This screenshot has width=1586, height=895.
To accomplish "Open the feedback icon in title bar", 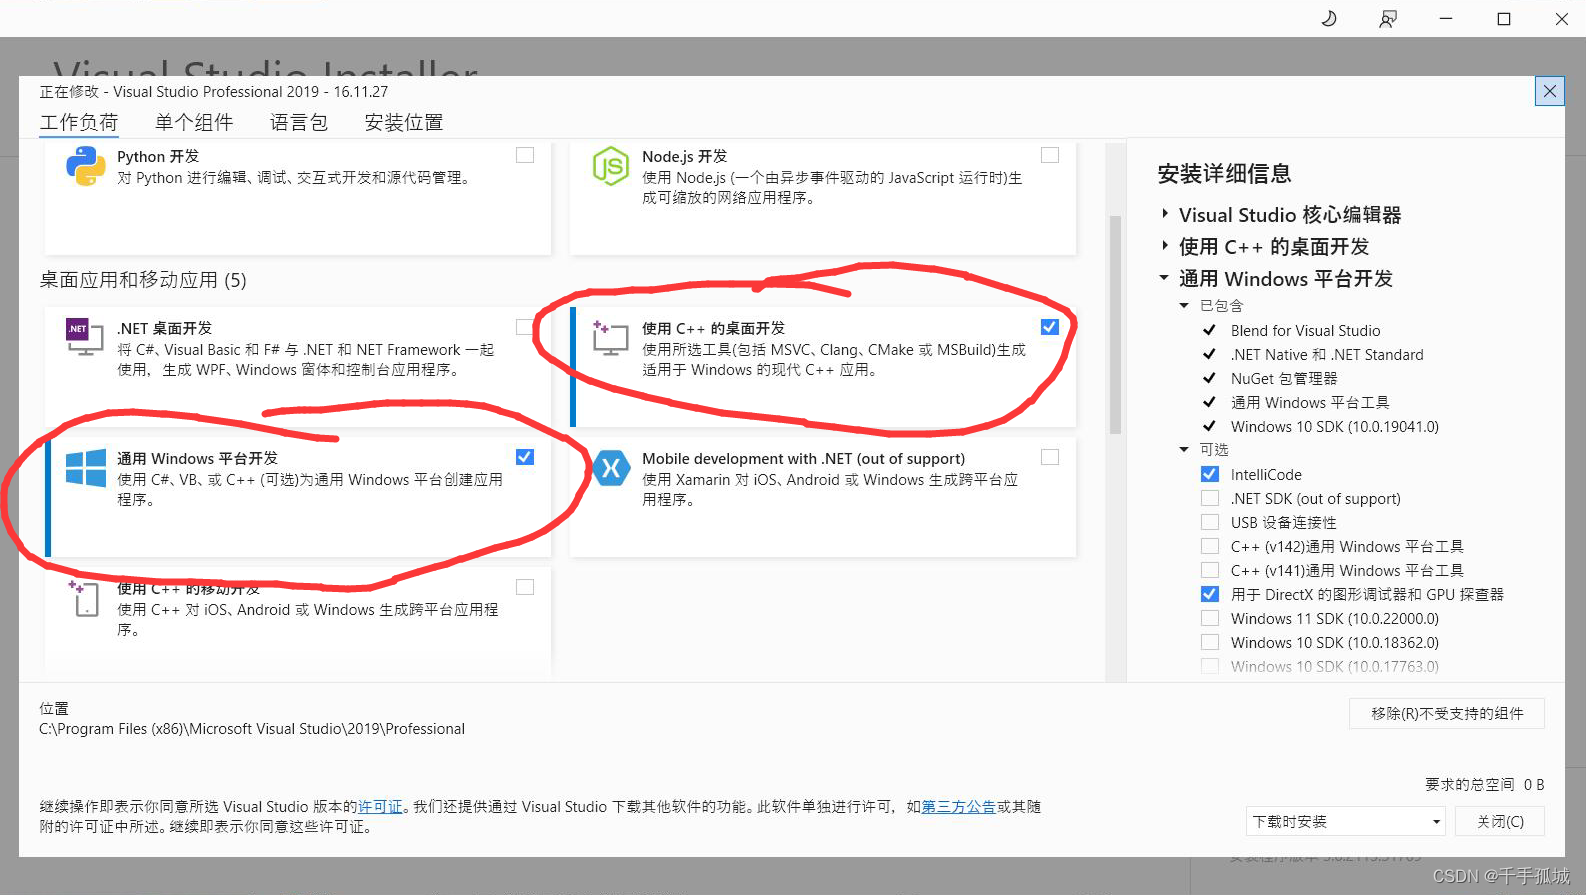I will pos(1387,19).
